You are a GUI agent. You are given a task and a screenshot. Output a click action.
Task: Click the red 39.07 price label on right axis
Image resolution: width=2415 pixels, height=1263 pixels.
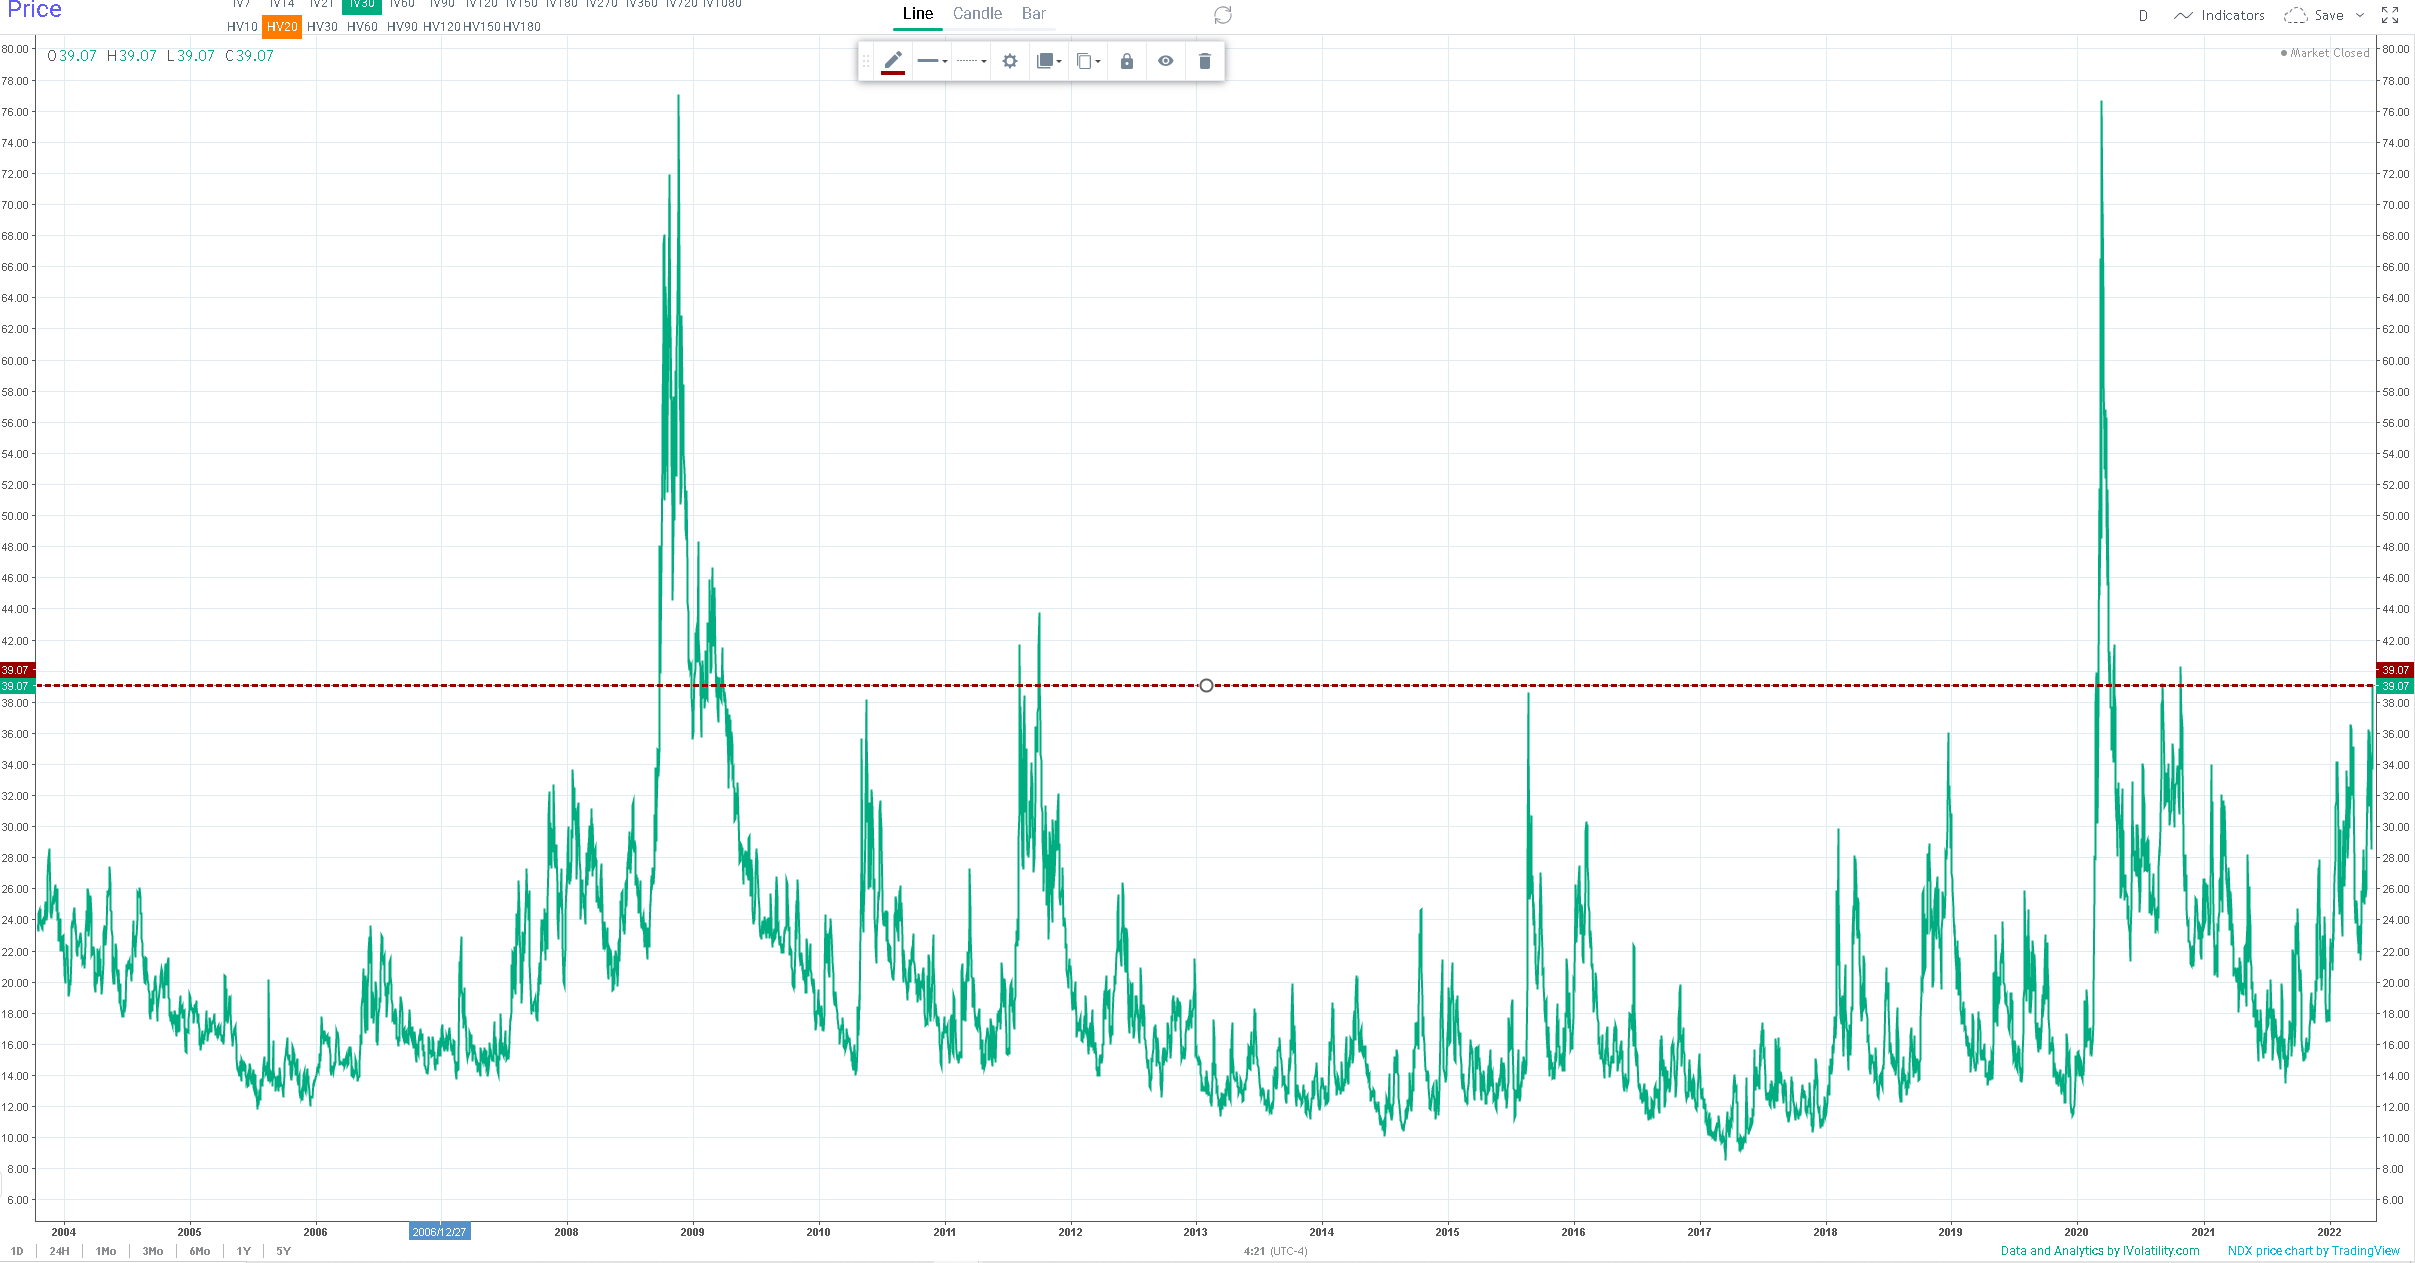(2395, 670)
